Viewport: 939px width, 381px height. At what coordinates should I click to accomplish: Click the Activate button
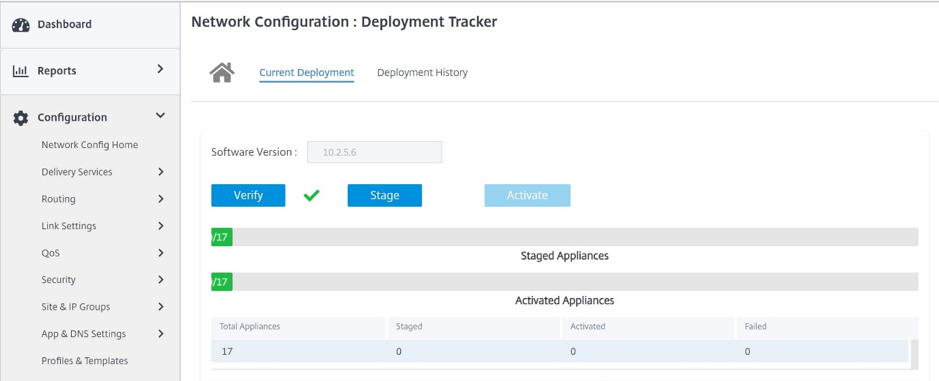click(528, 195)
